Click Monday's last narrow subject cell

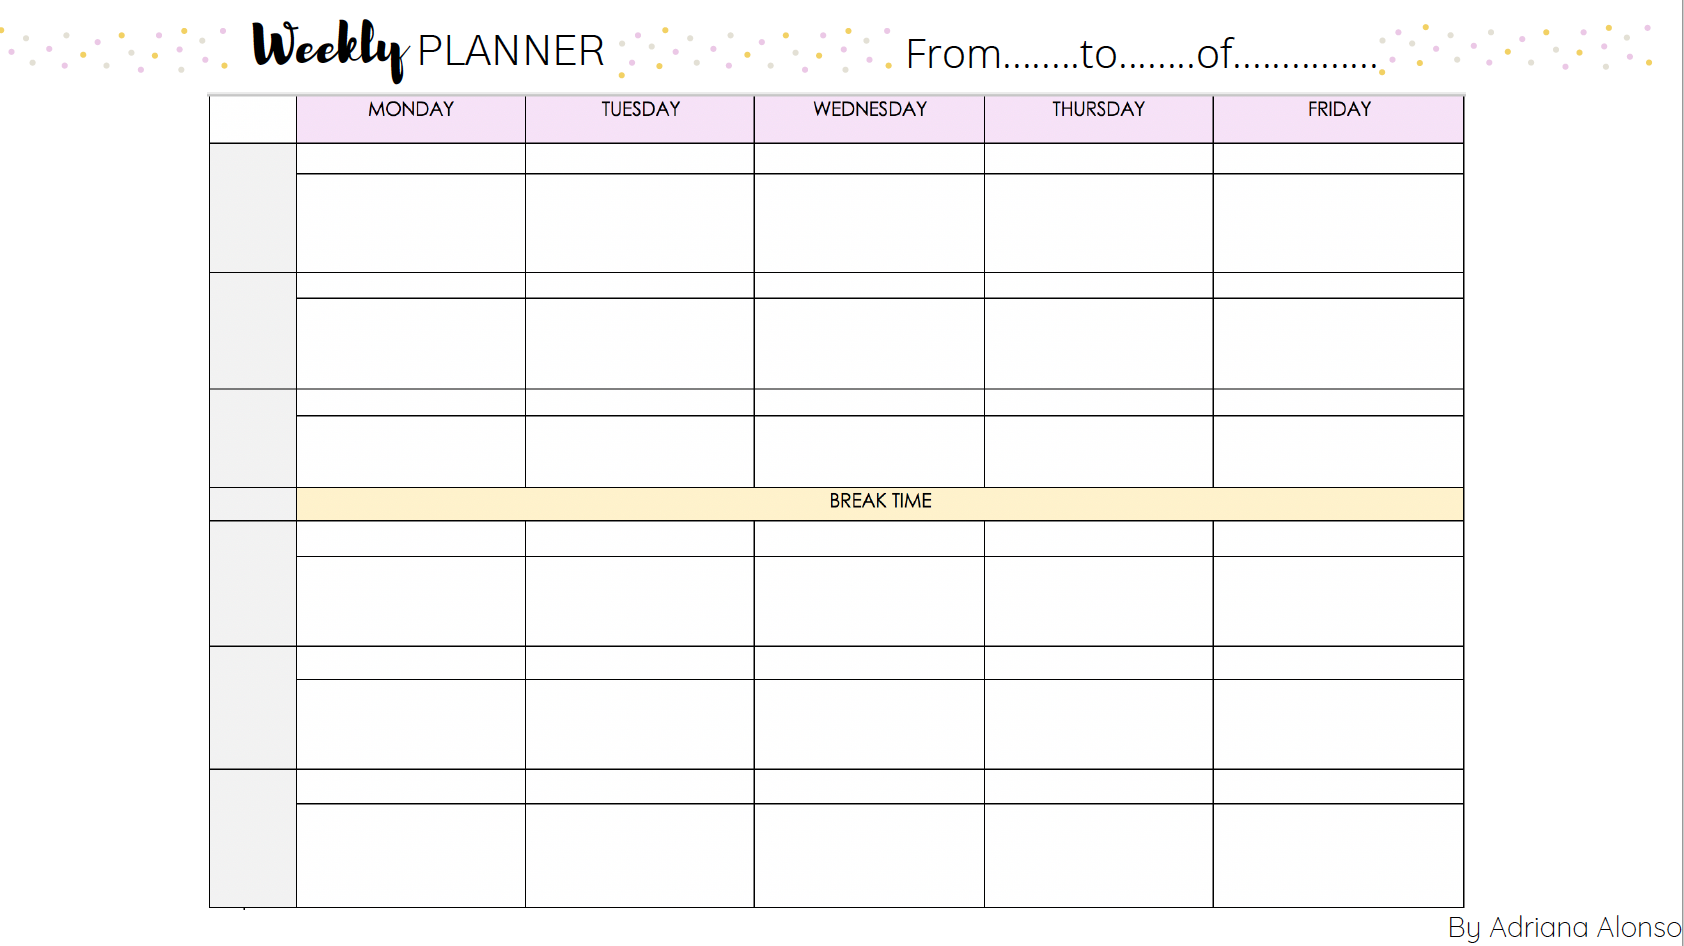click(411, 787)
